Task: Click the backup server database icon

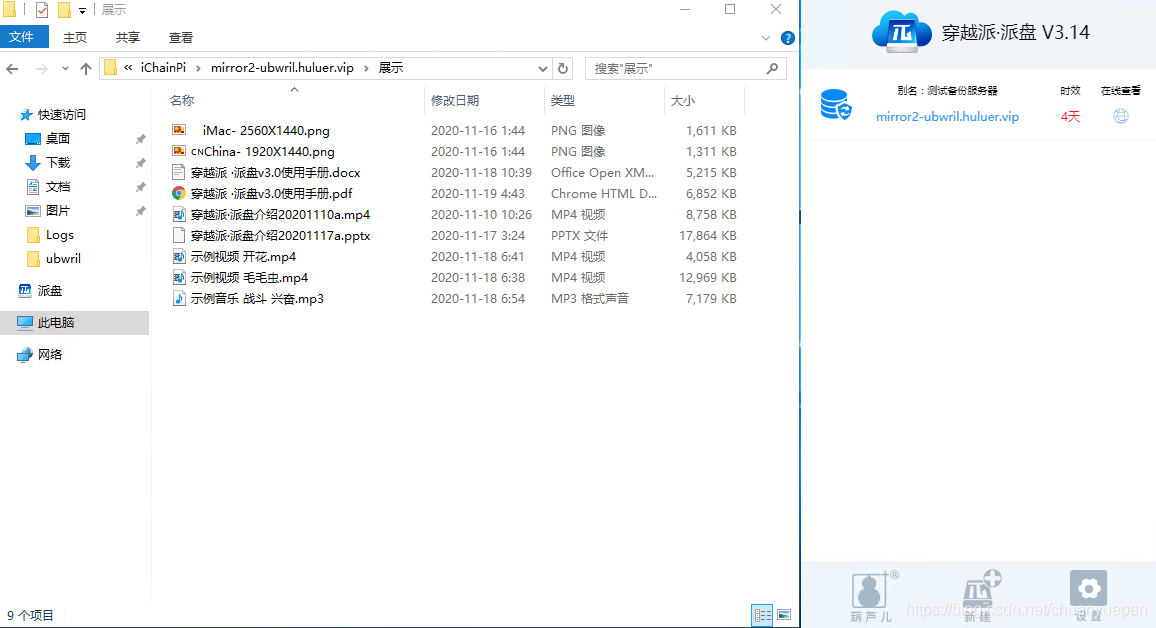Action: point(835,104)
